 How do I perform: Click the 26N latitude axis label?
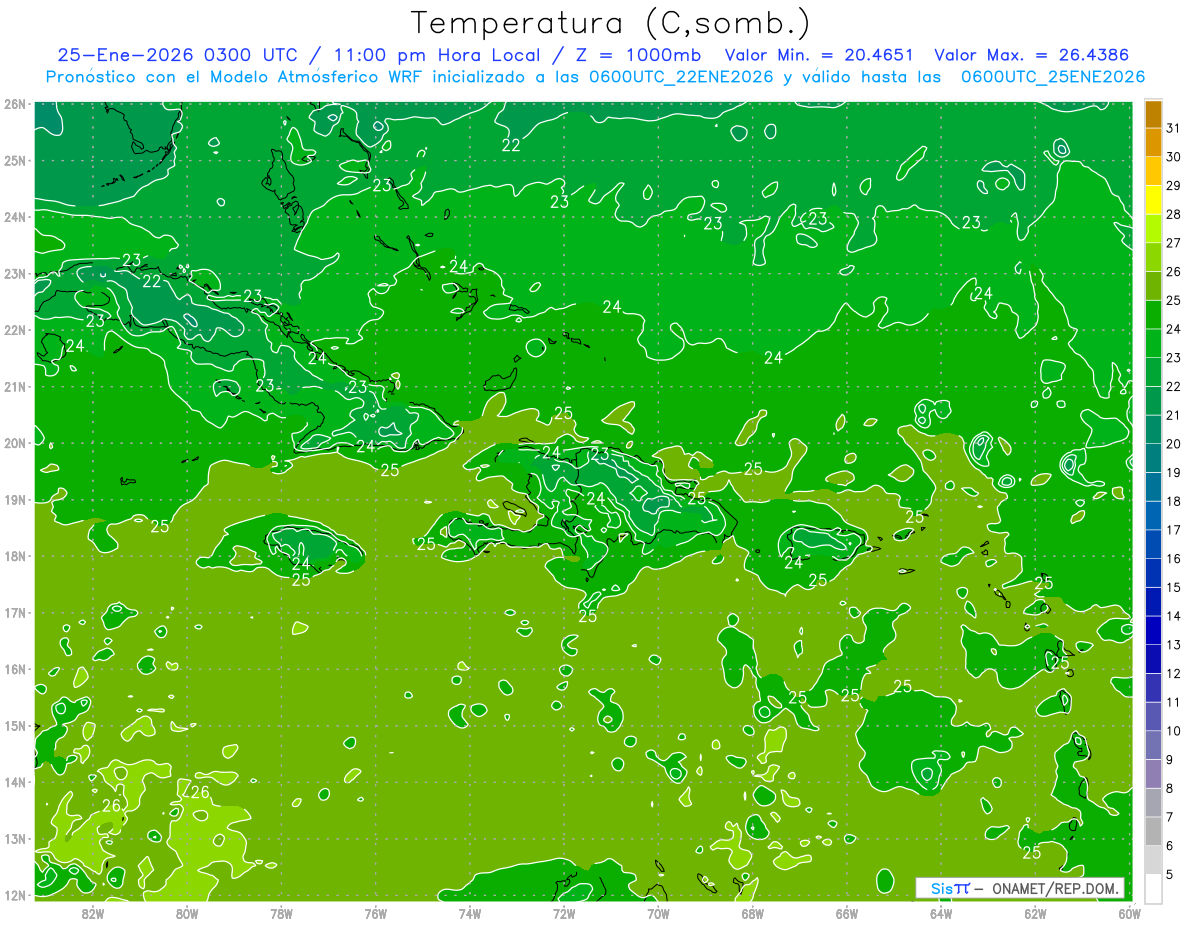click(x=15, y=104)
